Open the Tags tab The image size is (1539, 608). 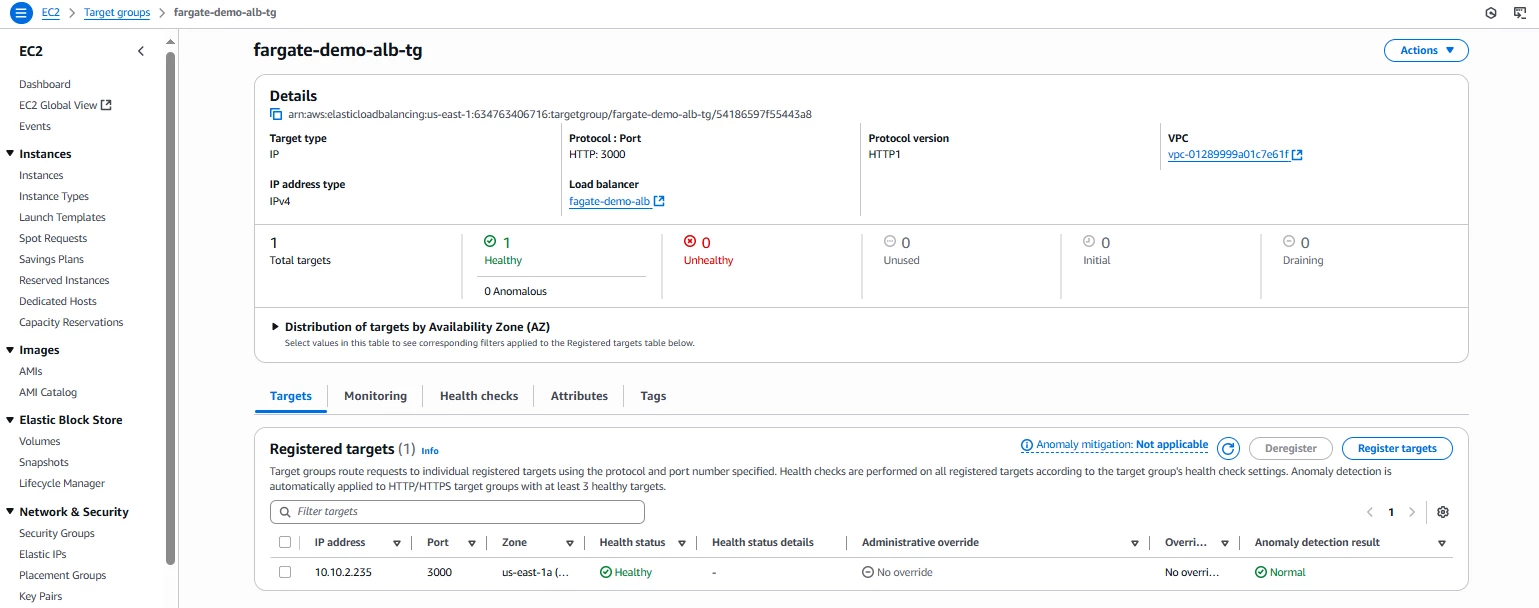point(653,396)
